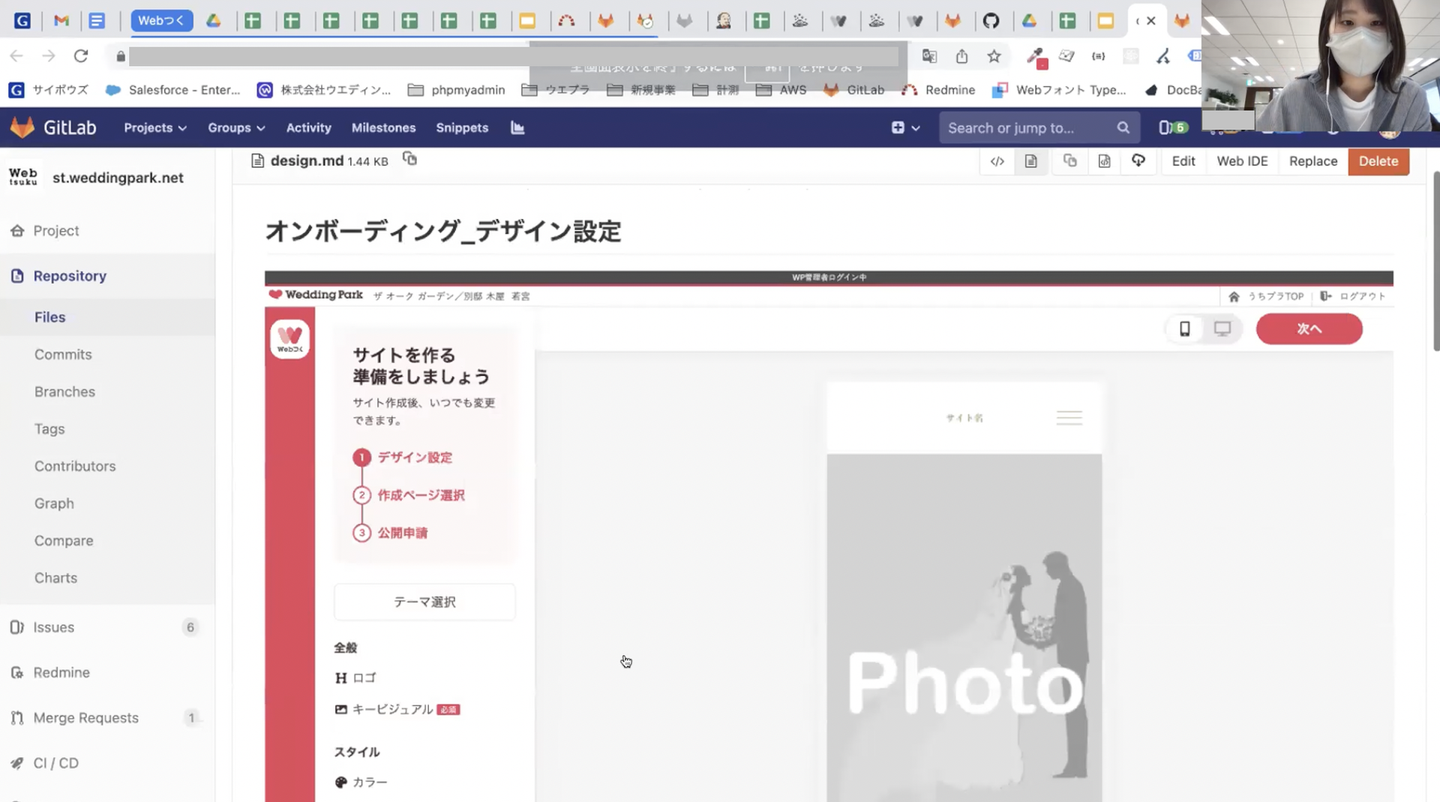The width and height of the screenshot is (1440, 802).
Task: Open the Groups dropdown menu
Action: (236, 128)
